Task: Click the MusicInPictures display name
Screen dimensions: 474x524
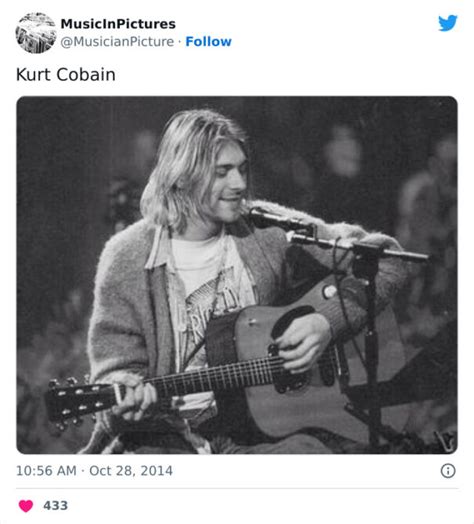Action: 118,24
